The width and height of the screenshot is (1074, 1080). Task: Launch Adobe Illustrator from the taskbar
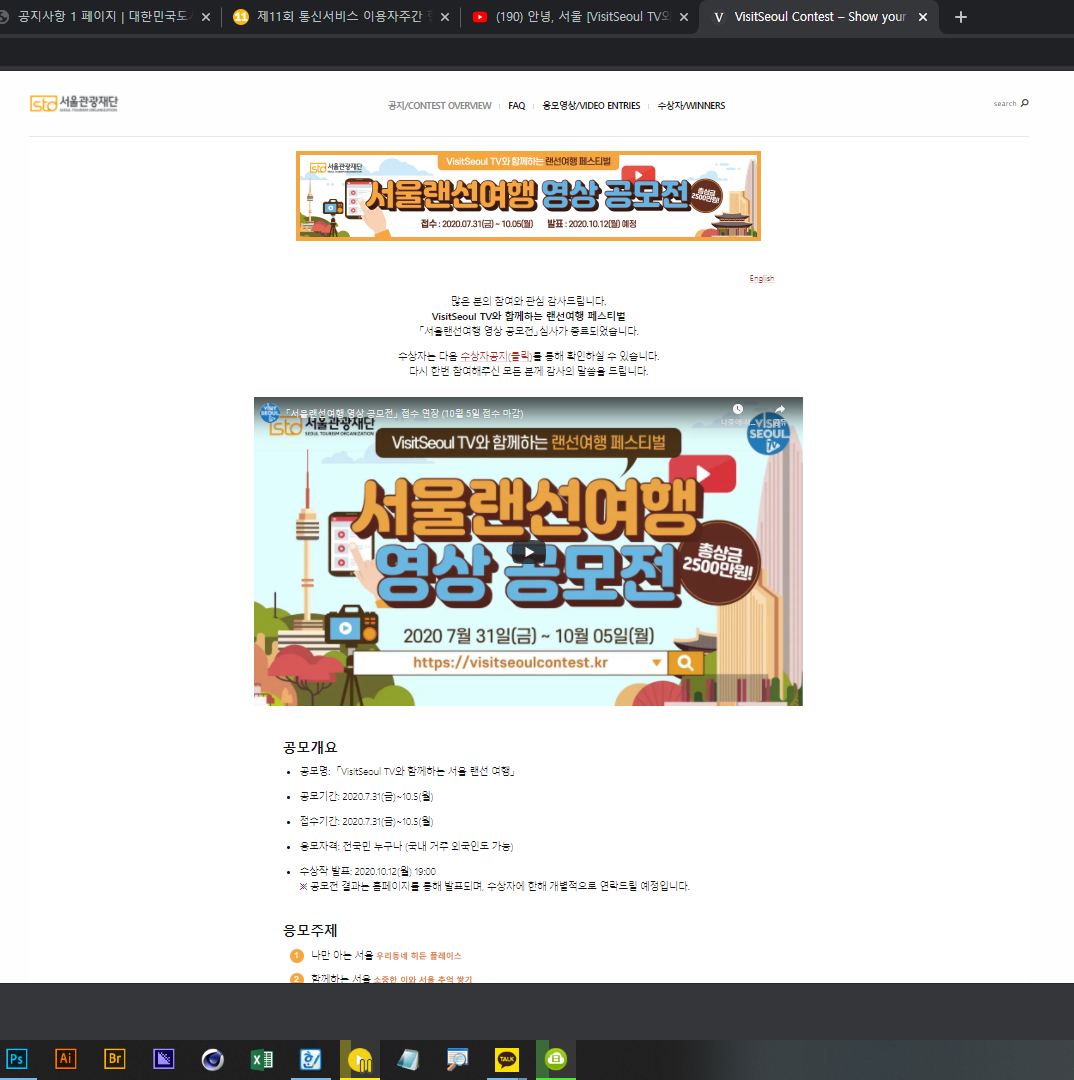(66, 1059)
